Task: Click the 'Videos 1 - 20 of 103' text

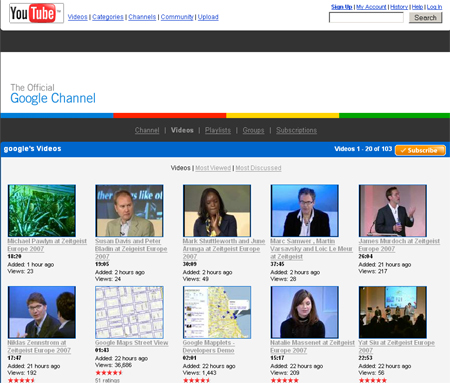Action: tap(363, 149)
